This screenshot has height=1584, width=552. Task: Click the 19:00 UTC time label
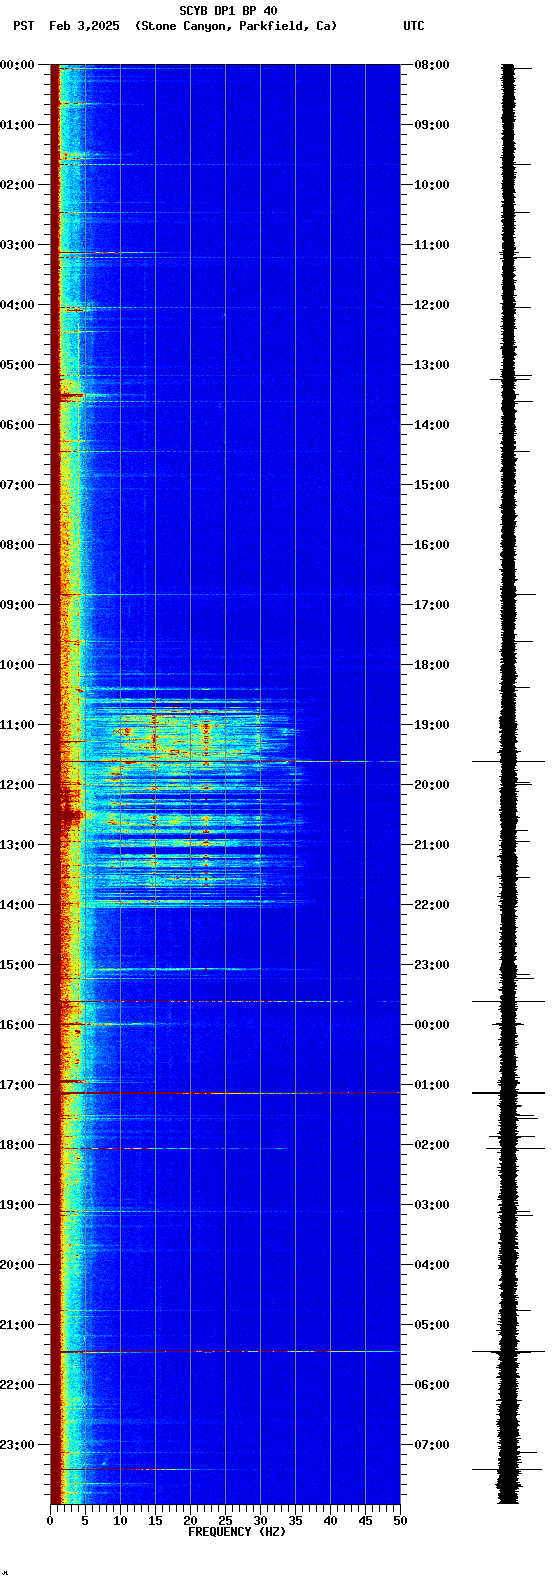tap(432, 725)
